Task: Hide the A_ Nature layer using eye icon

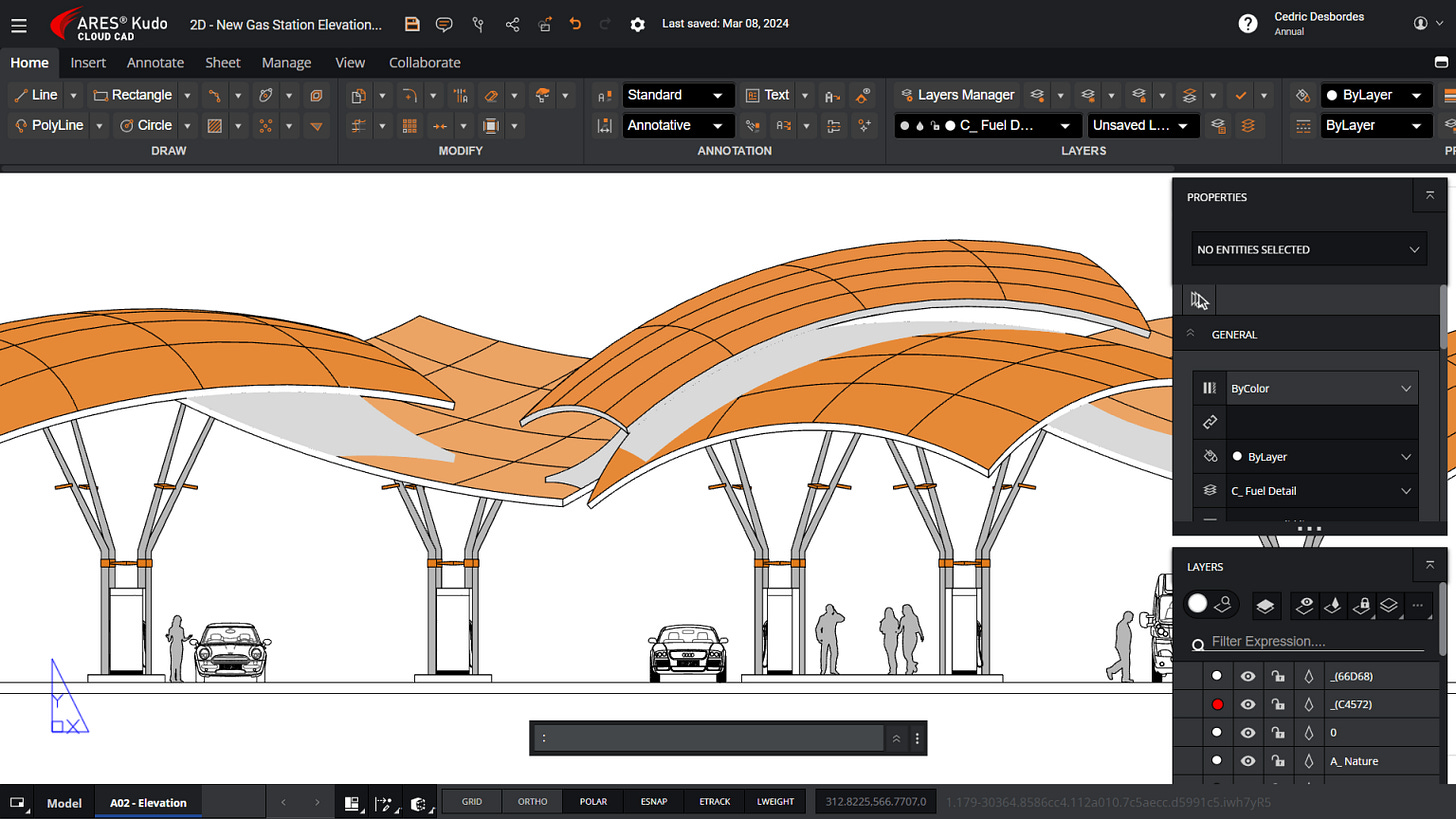Action: point(1248,761)
